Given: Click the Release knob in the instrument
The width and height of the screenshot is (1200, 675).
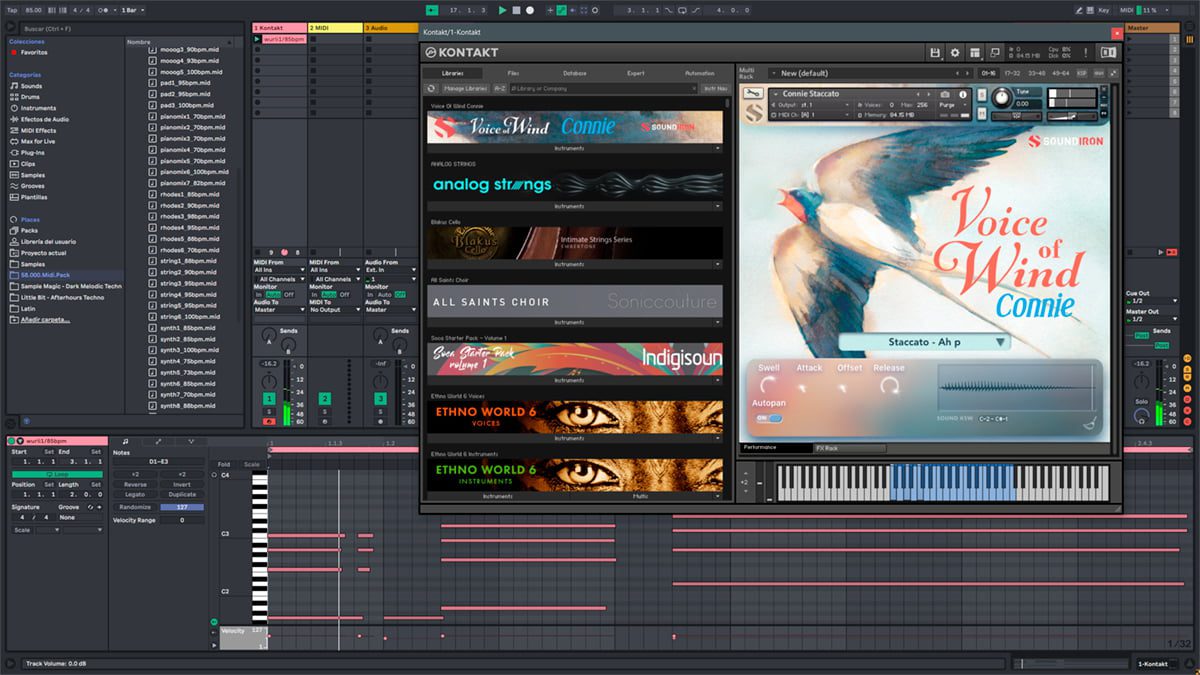Looking at the screenshot, I should [888, 385].
